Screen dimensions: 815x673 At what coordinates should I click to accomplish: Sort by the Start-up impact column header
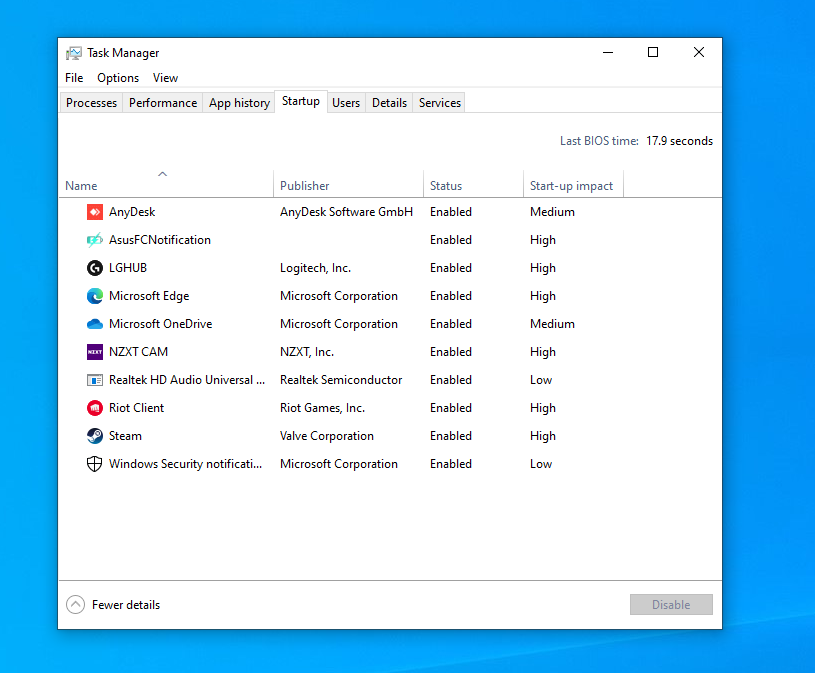(x=573, y=183)
